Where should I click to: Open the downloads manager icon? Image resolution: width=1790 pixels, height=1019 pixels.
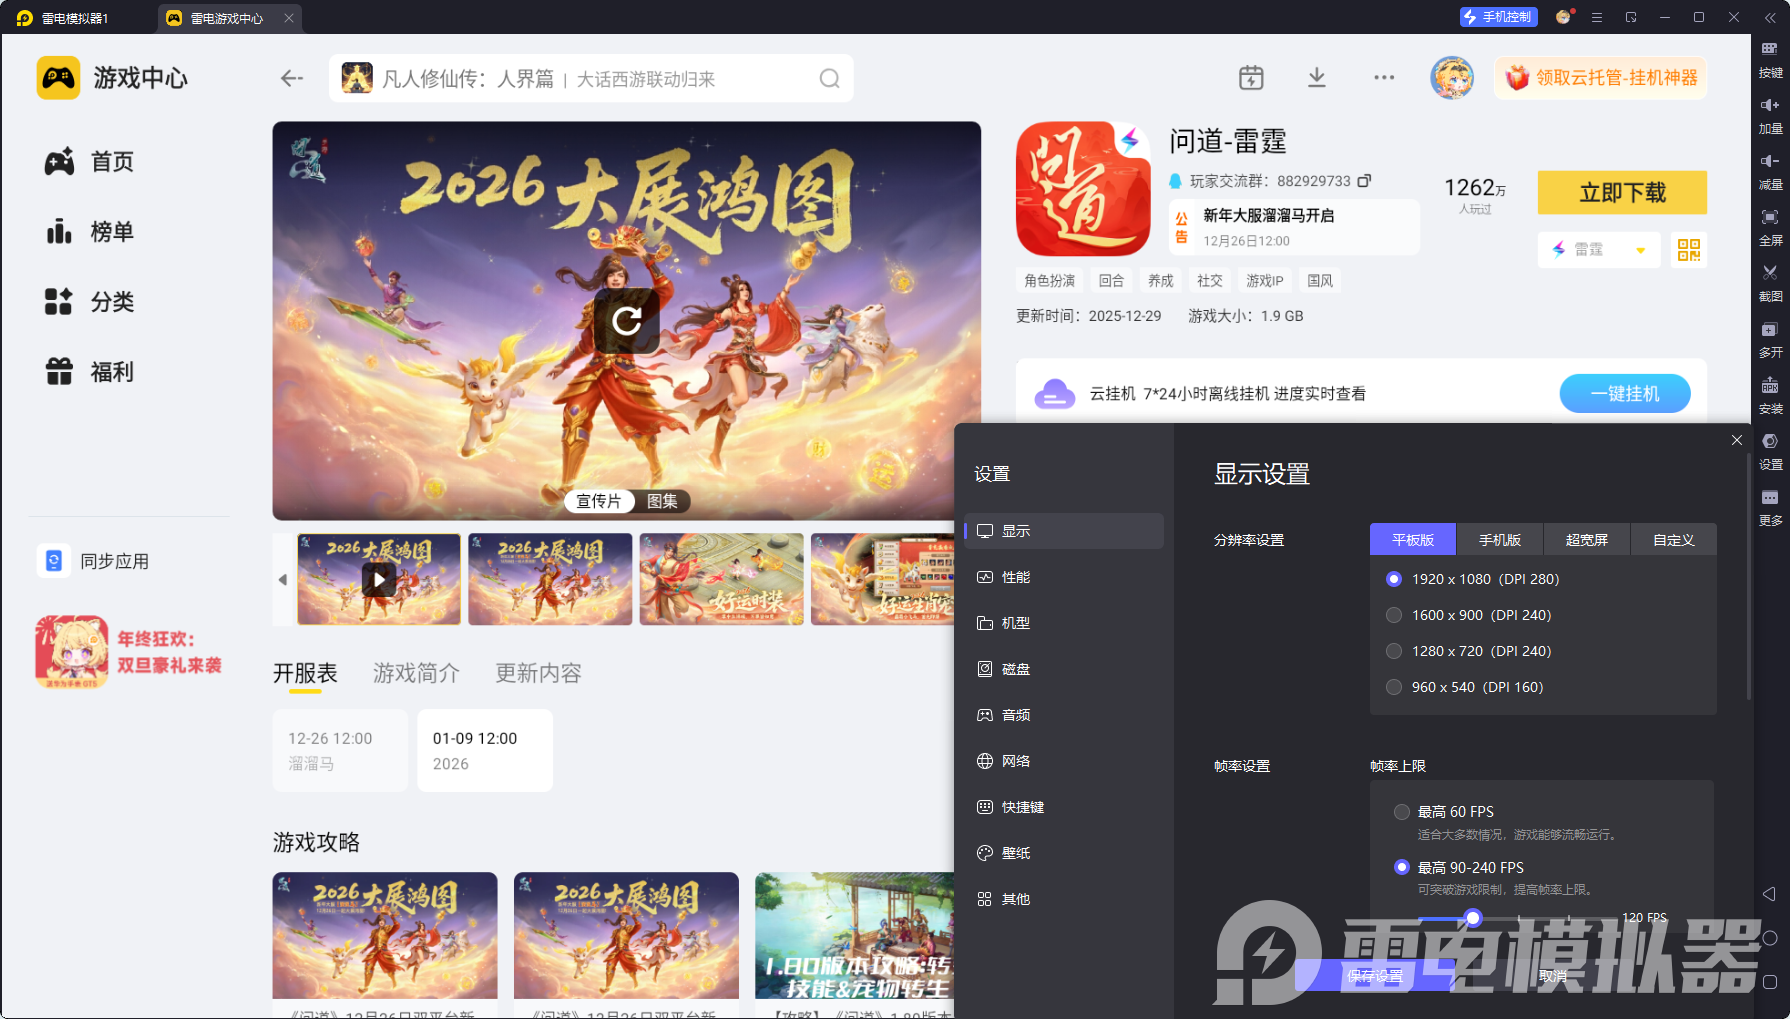pos(1317,78)
